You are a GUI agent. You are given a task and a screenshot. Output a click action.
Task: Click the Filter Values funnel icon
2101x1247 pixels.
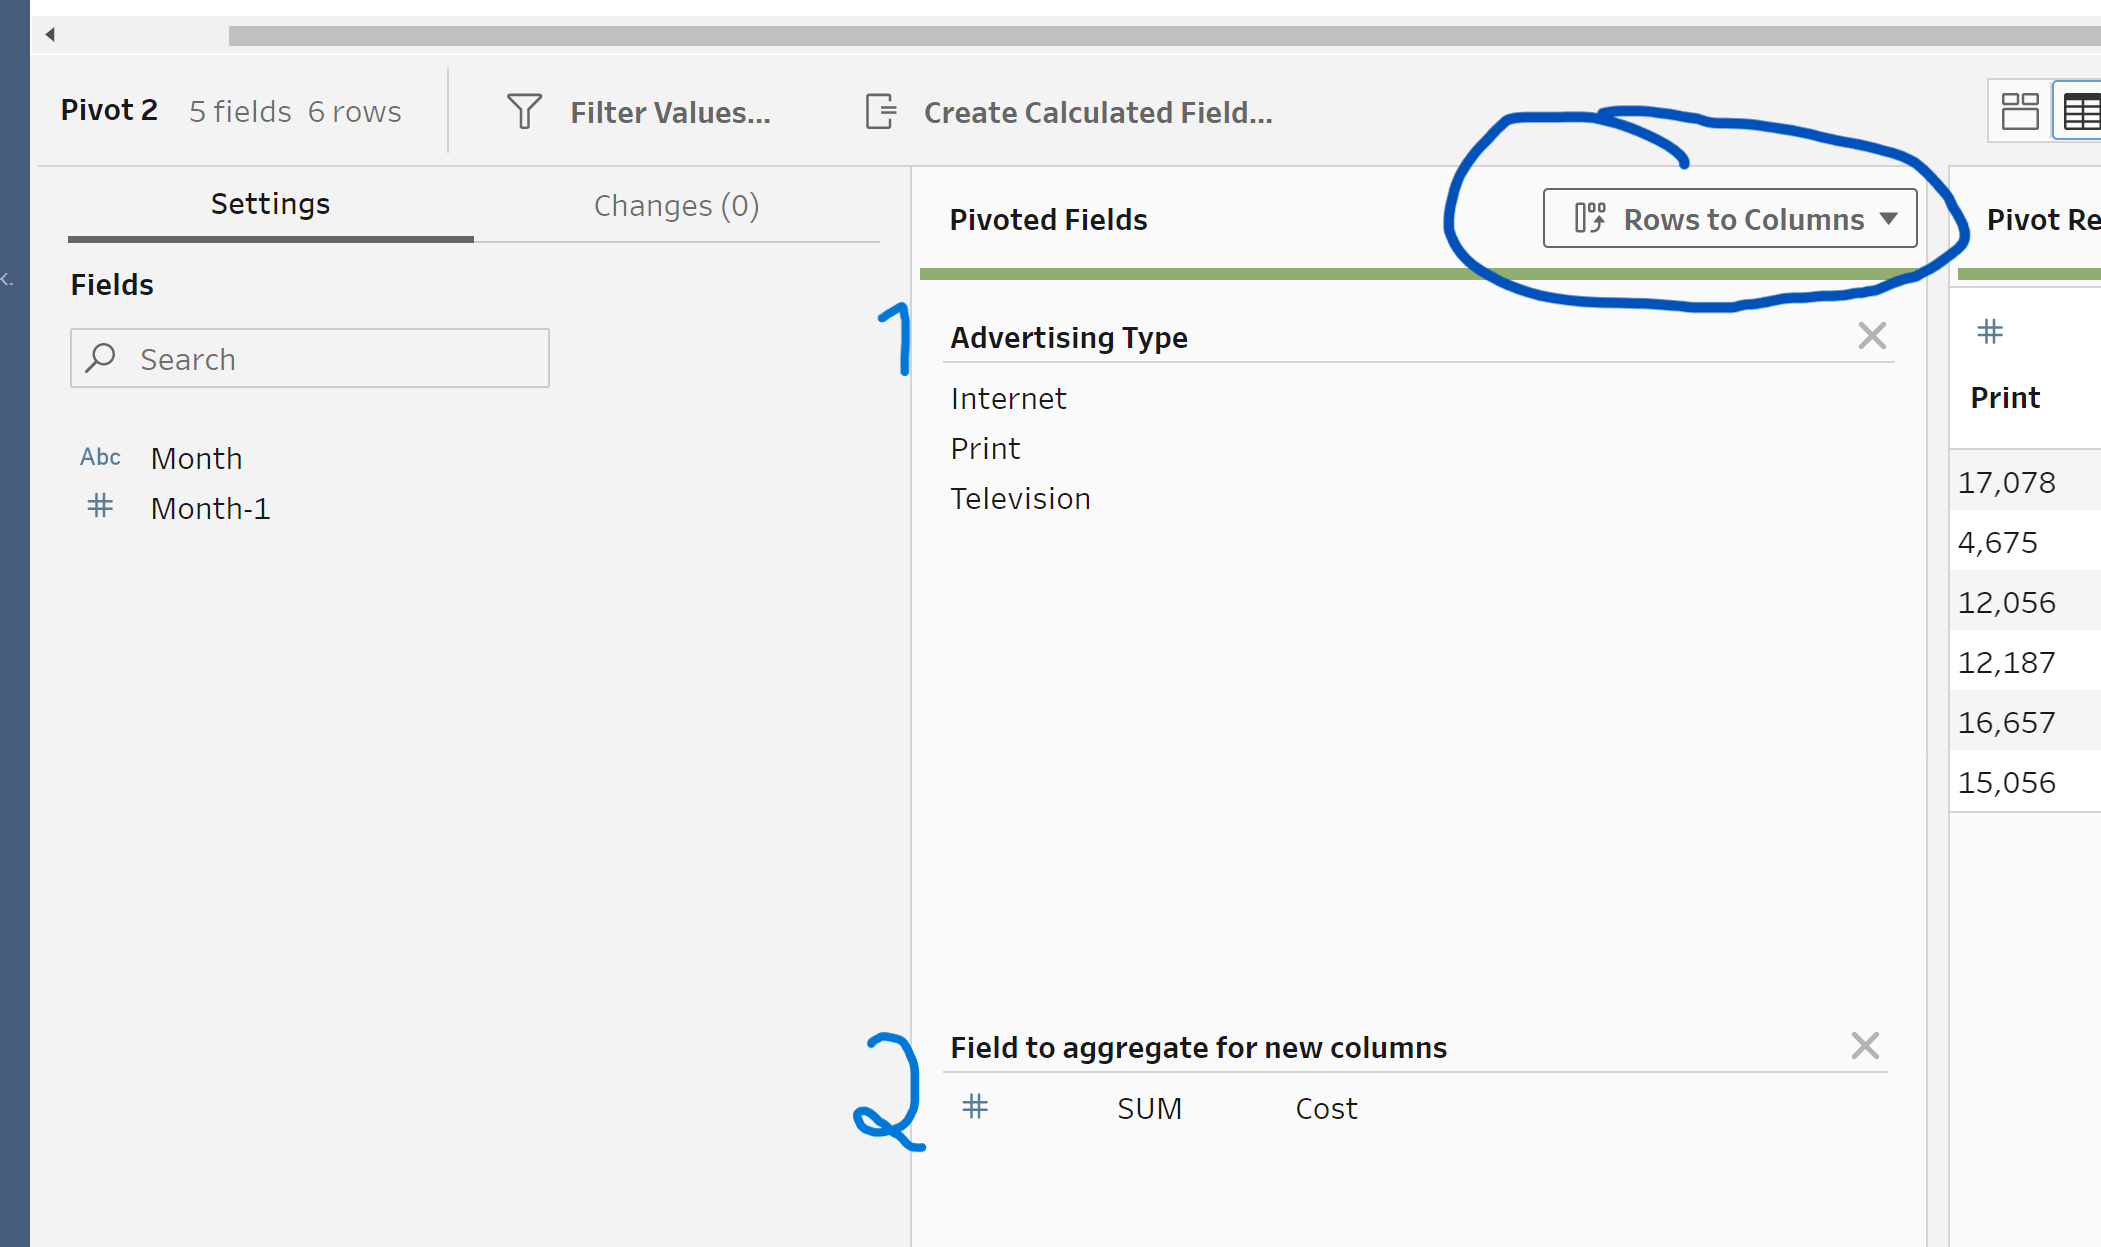pos(524,111)
